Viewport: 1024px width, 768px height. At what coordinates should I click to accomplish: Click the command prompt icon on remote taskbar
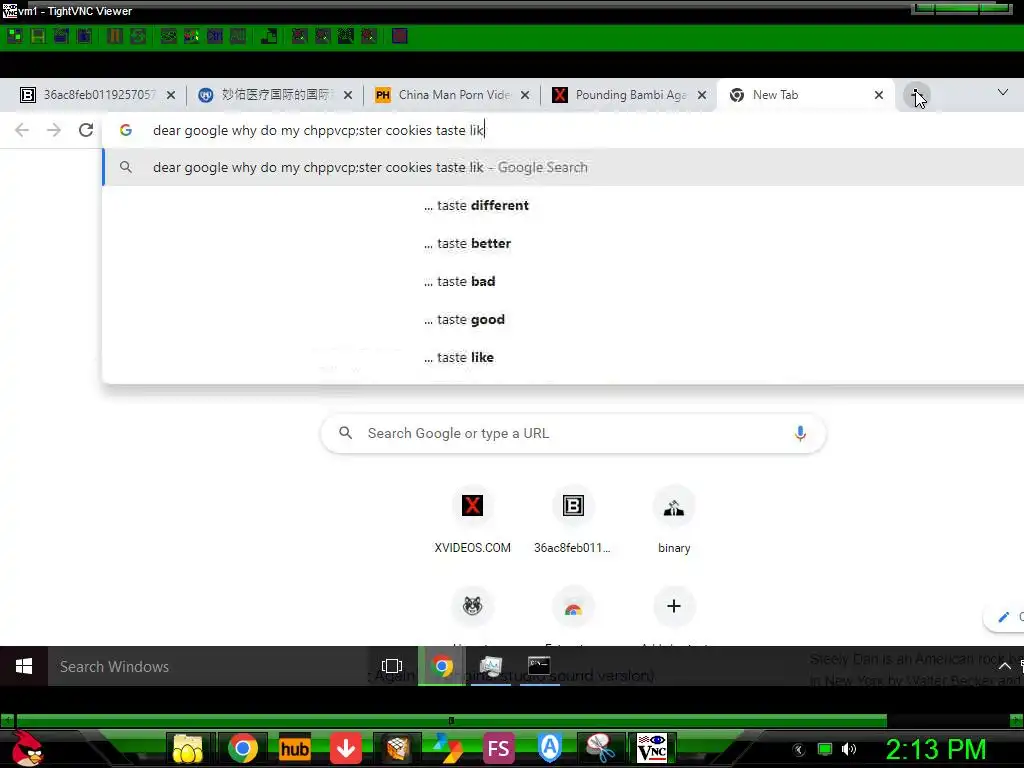[x=539, y=666]
